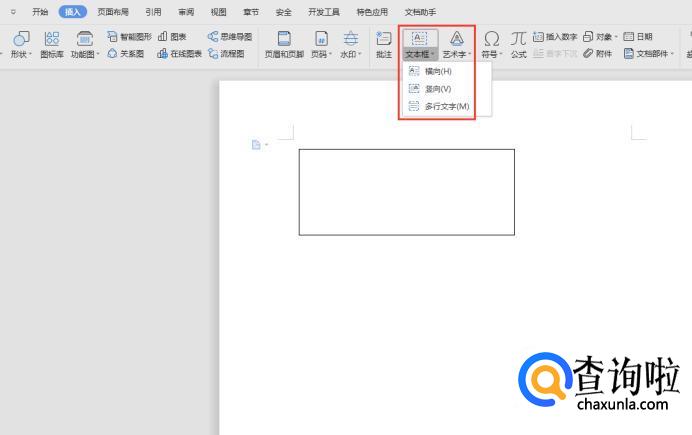This screenshot has height=435, width=692.
Task: Open the 引用 tab
Action: coord(153,12)
